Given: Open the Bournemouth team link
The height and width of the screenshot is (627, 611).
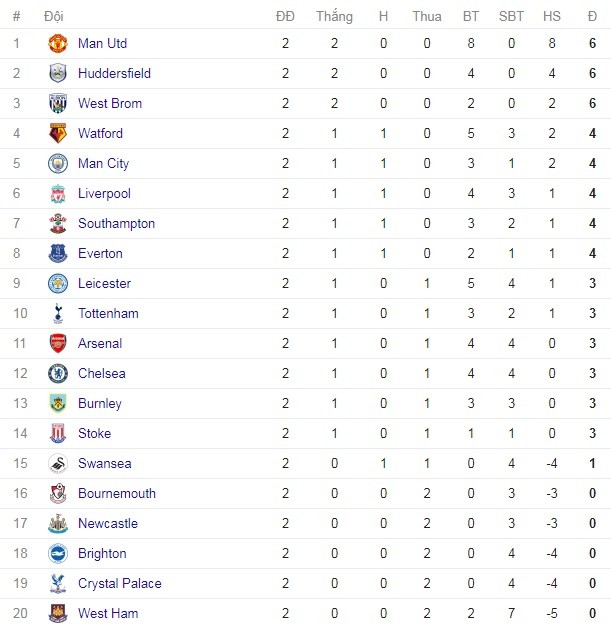Looking at the screenshot, I should pos(117,493).
